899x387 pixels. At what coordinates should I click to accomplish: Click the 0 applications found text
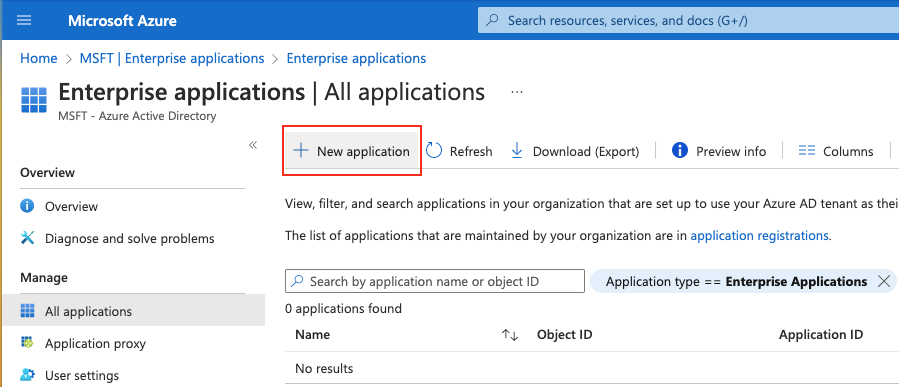click(343, 308)
